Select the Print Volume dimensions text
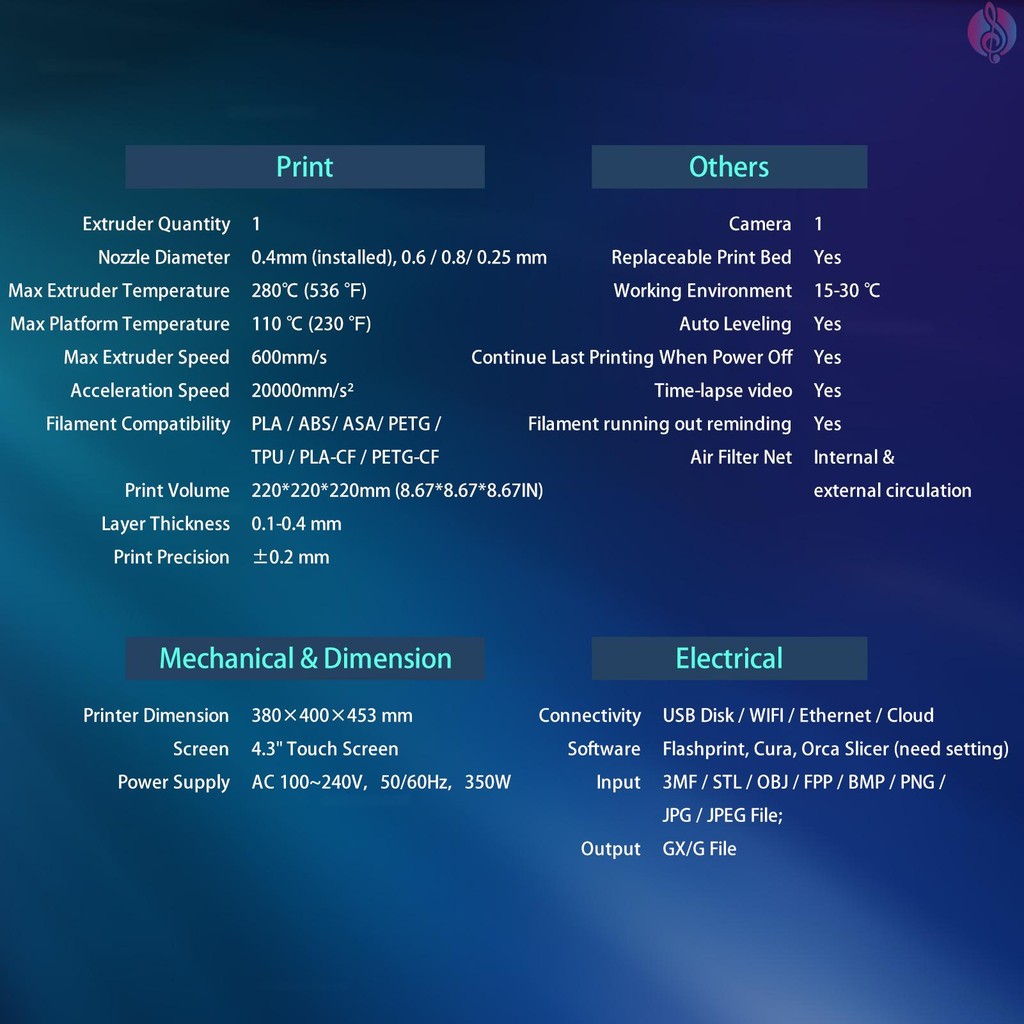 (x=397, y=491)
